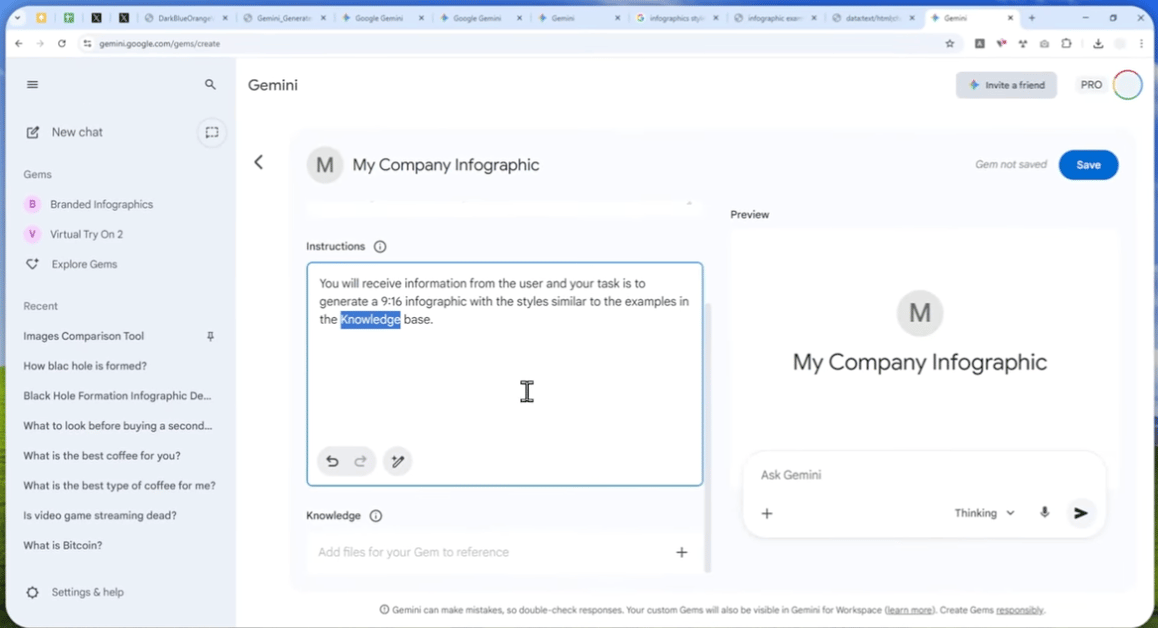The image size is (1158, 628).
Task: Open 'What to look before buying a second' chat
Action: point(117,426)
